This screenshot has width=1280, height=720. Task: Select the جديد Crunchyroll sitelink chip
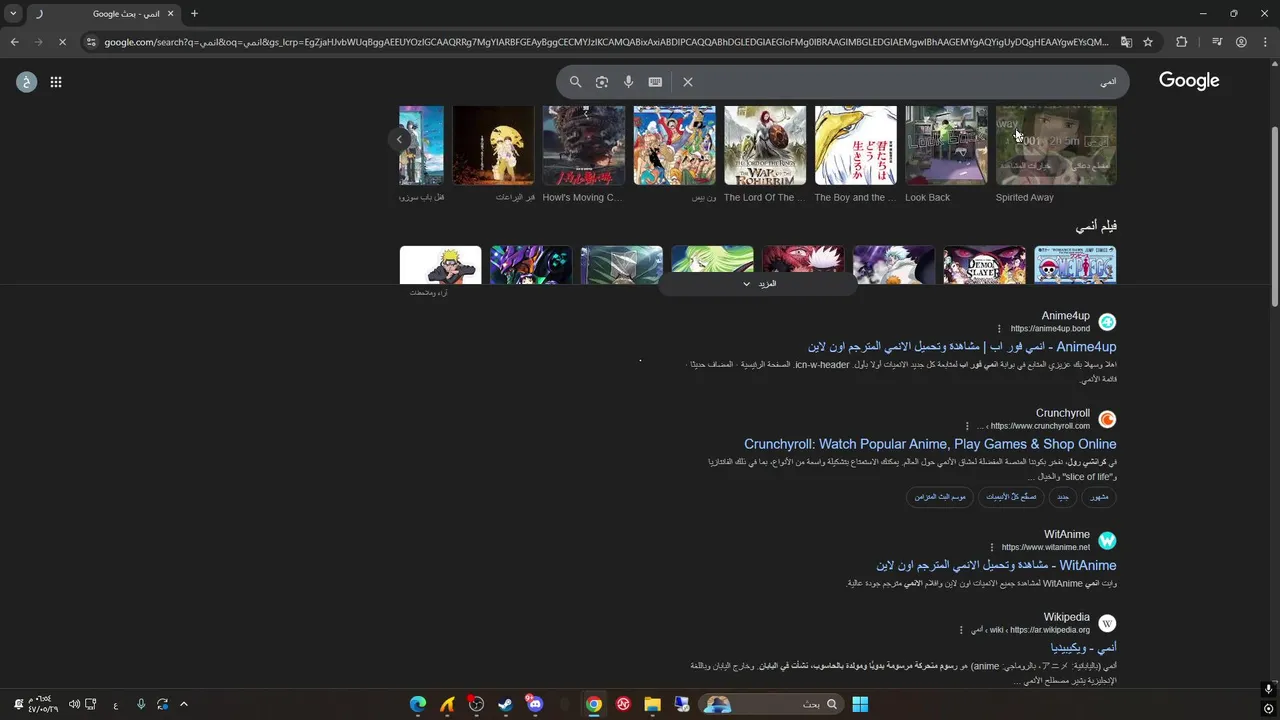[1063, 497]
